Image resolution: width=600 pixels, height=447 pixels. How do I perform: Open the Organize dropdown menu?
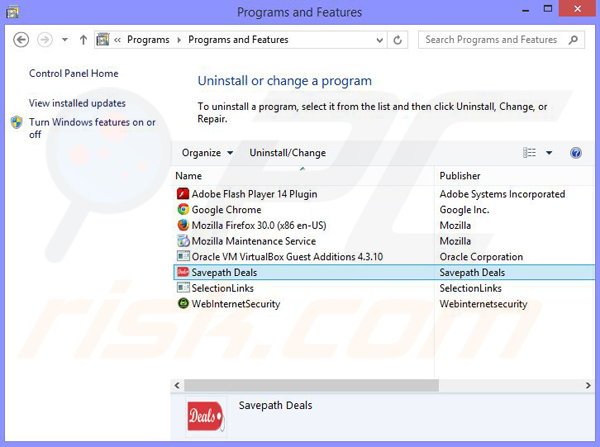[x=207, y=153]
